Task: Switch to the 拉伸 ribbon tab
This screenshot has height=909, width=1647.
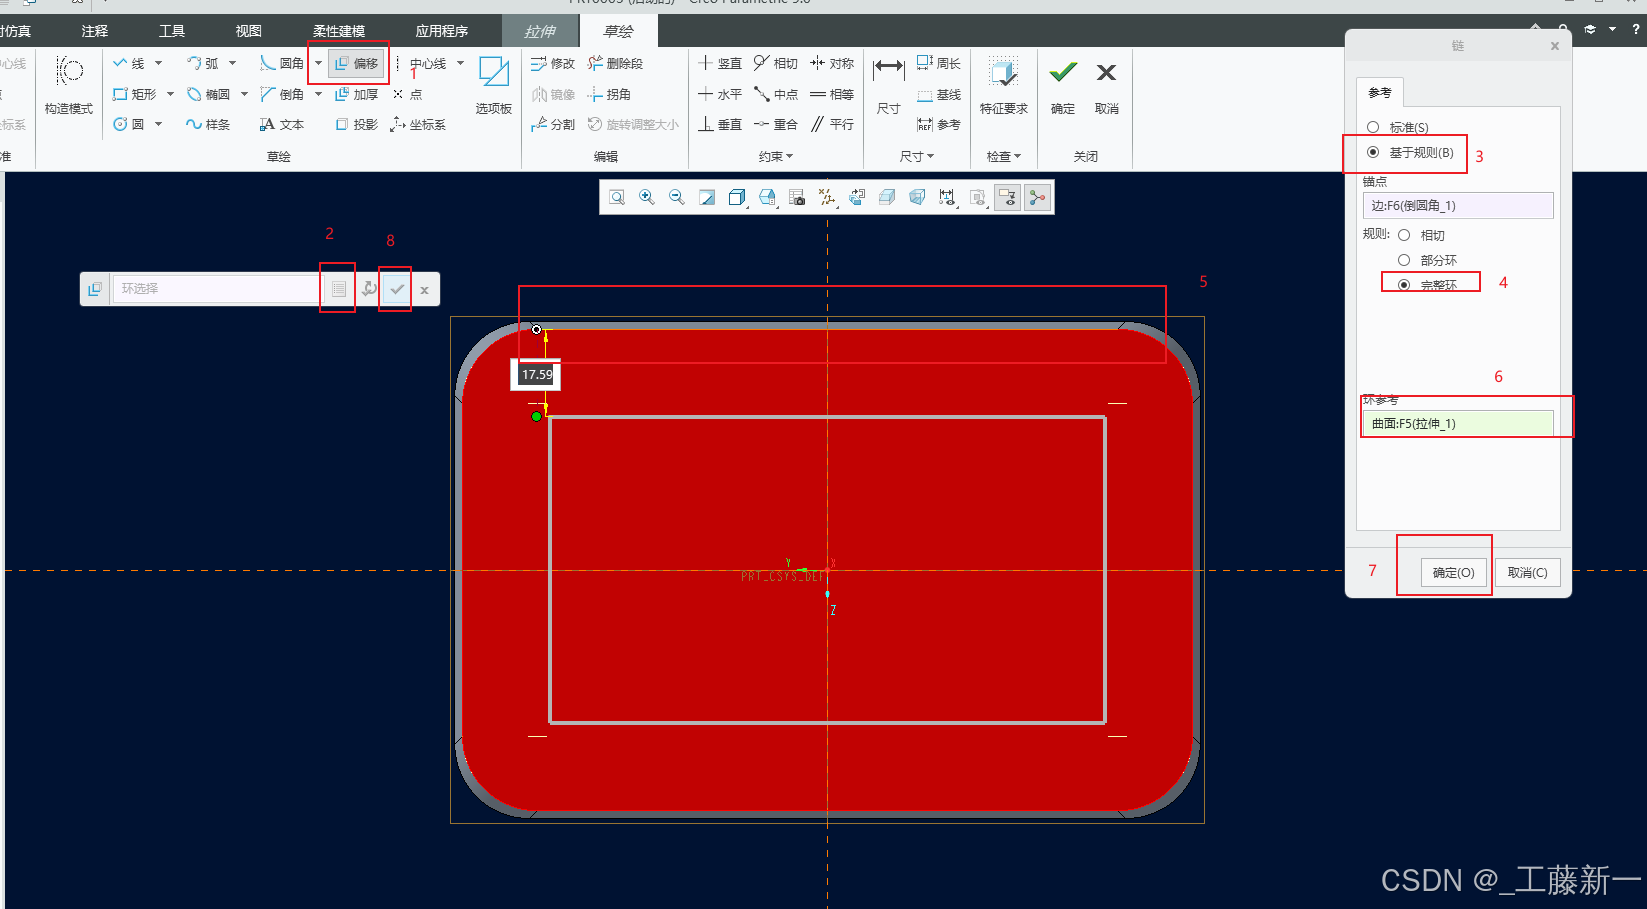Action: point(540,31)
